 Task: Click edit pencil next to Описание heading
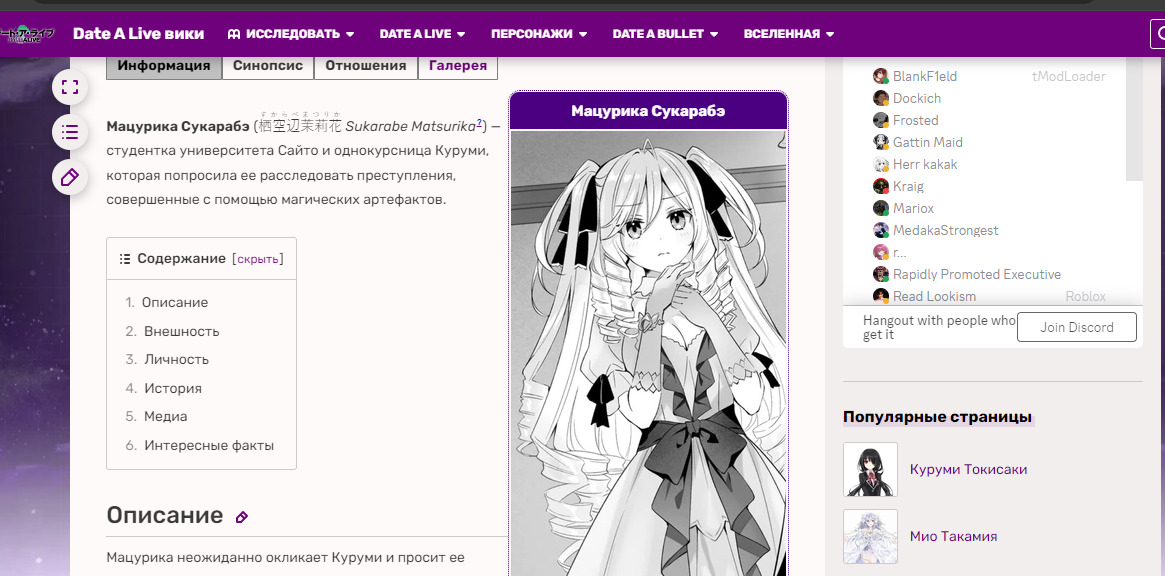pos(241,517)
